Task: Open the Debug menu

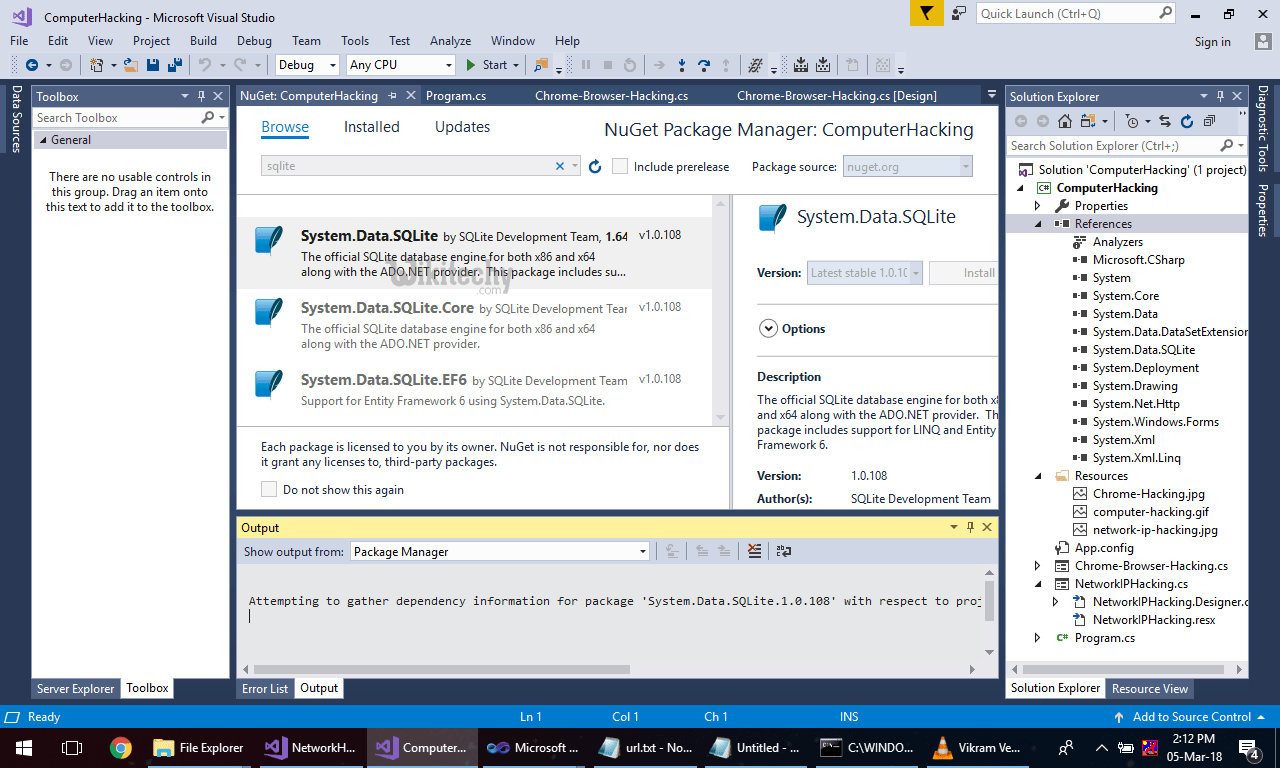Action: pyautogui.click(x=254, y=41)
